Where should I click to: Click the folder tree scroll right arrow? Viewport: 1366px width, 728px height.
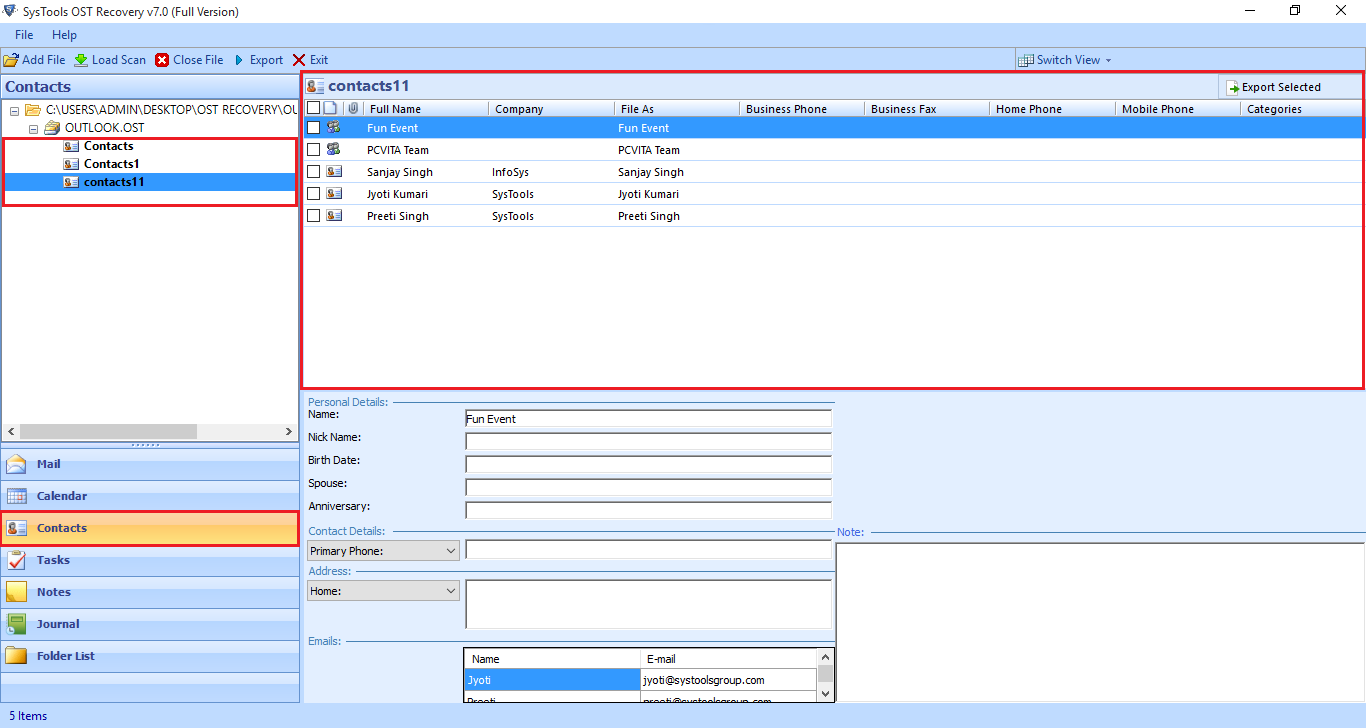[289, 431]
